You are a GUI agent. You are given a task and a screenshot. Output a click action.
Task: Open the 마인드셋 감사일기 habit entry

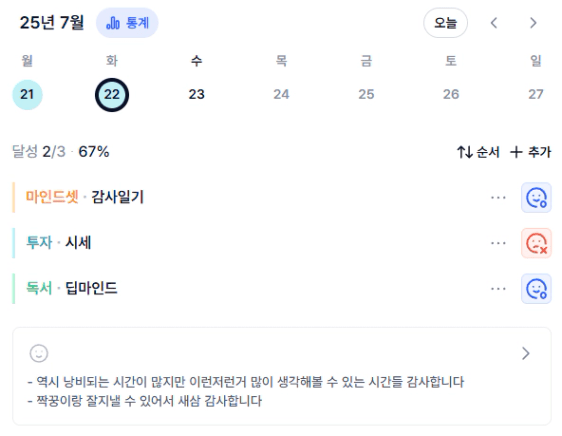[x=85, y=197]
